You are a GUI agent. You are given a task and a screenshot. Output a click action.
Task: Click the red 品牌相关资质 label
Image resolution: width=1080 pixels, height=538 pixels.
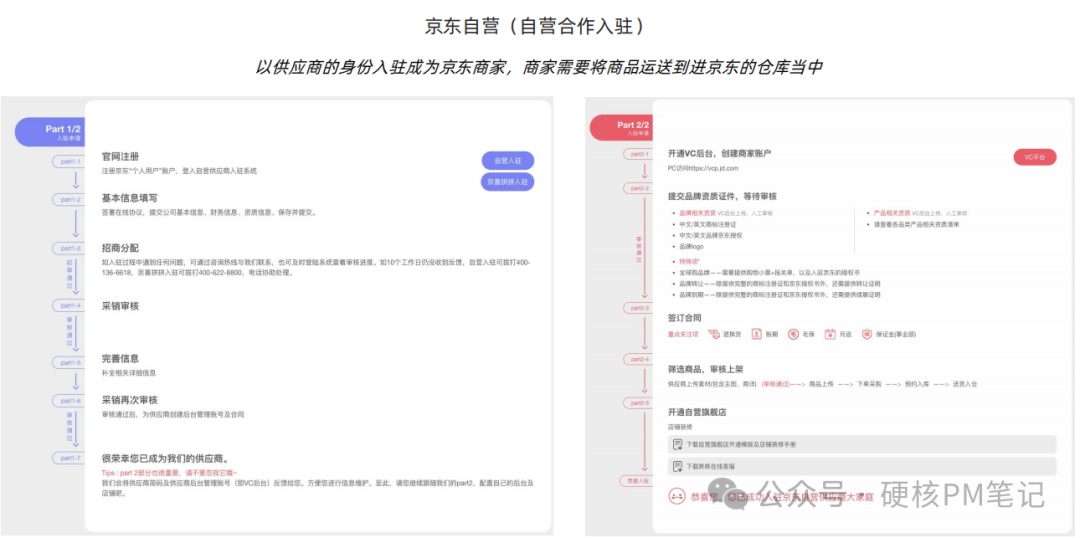(x=697, y=213)
